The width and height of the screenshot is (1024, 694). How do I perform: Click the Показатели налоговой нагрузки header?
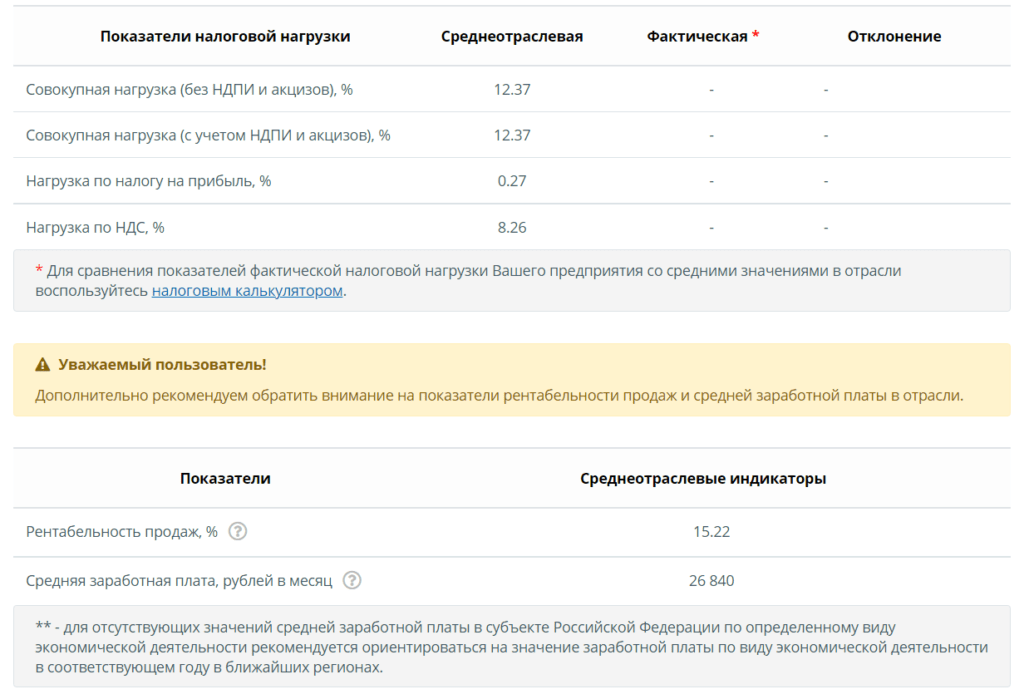[225, 37]
